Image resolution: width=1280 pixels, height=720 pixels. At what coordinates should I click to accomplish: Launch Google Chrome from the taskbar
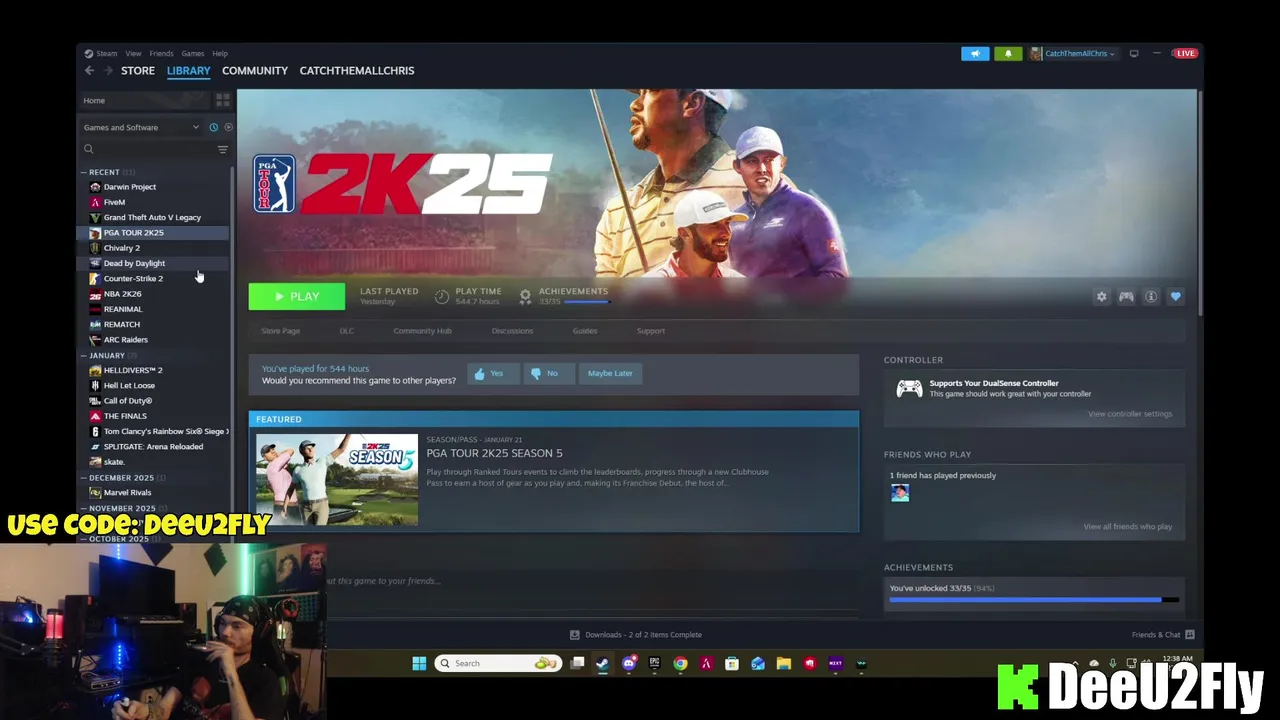680,663
